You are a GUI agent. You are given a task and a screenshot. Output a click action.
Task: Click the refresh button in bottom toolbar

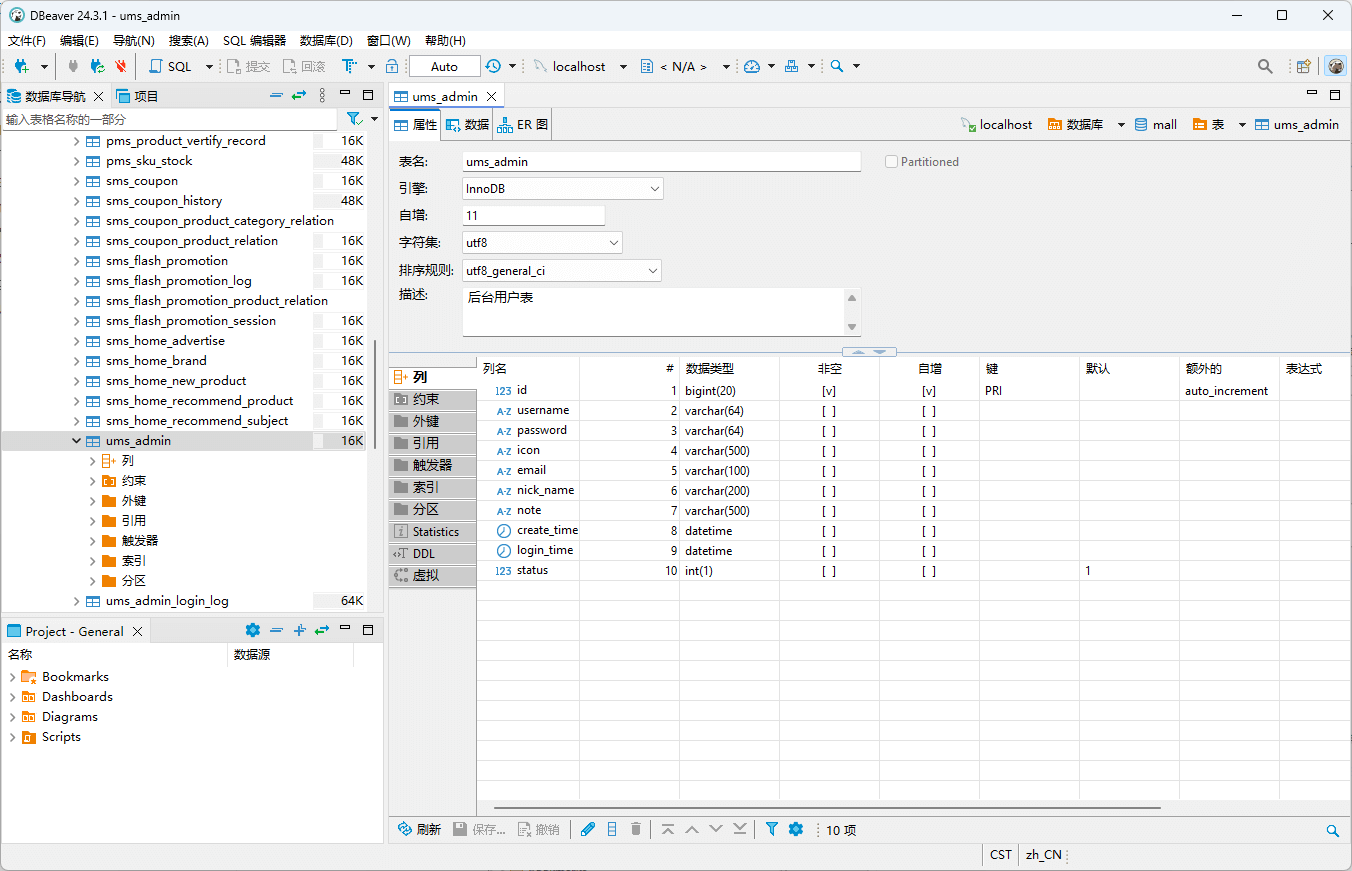click(419, 829)
